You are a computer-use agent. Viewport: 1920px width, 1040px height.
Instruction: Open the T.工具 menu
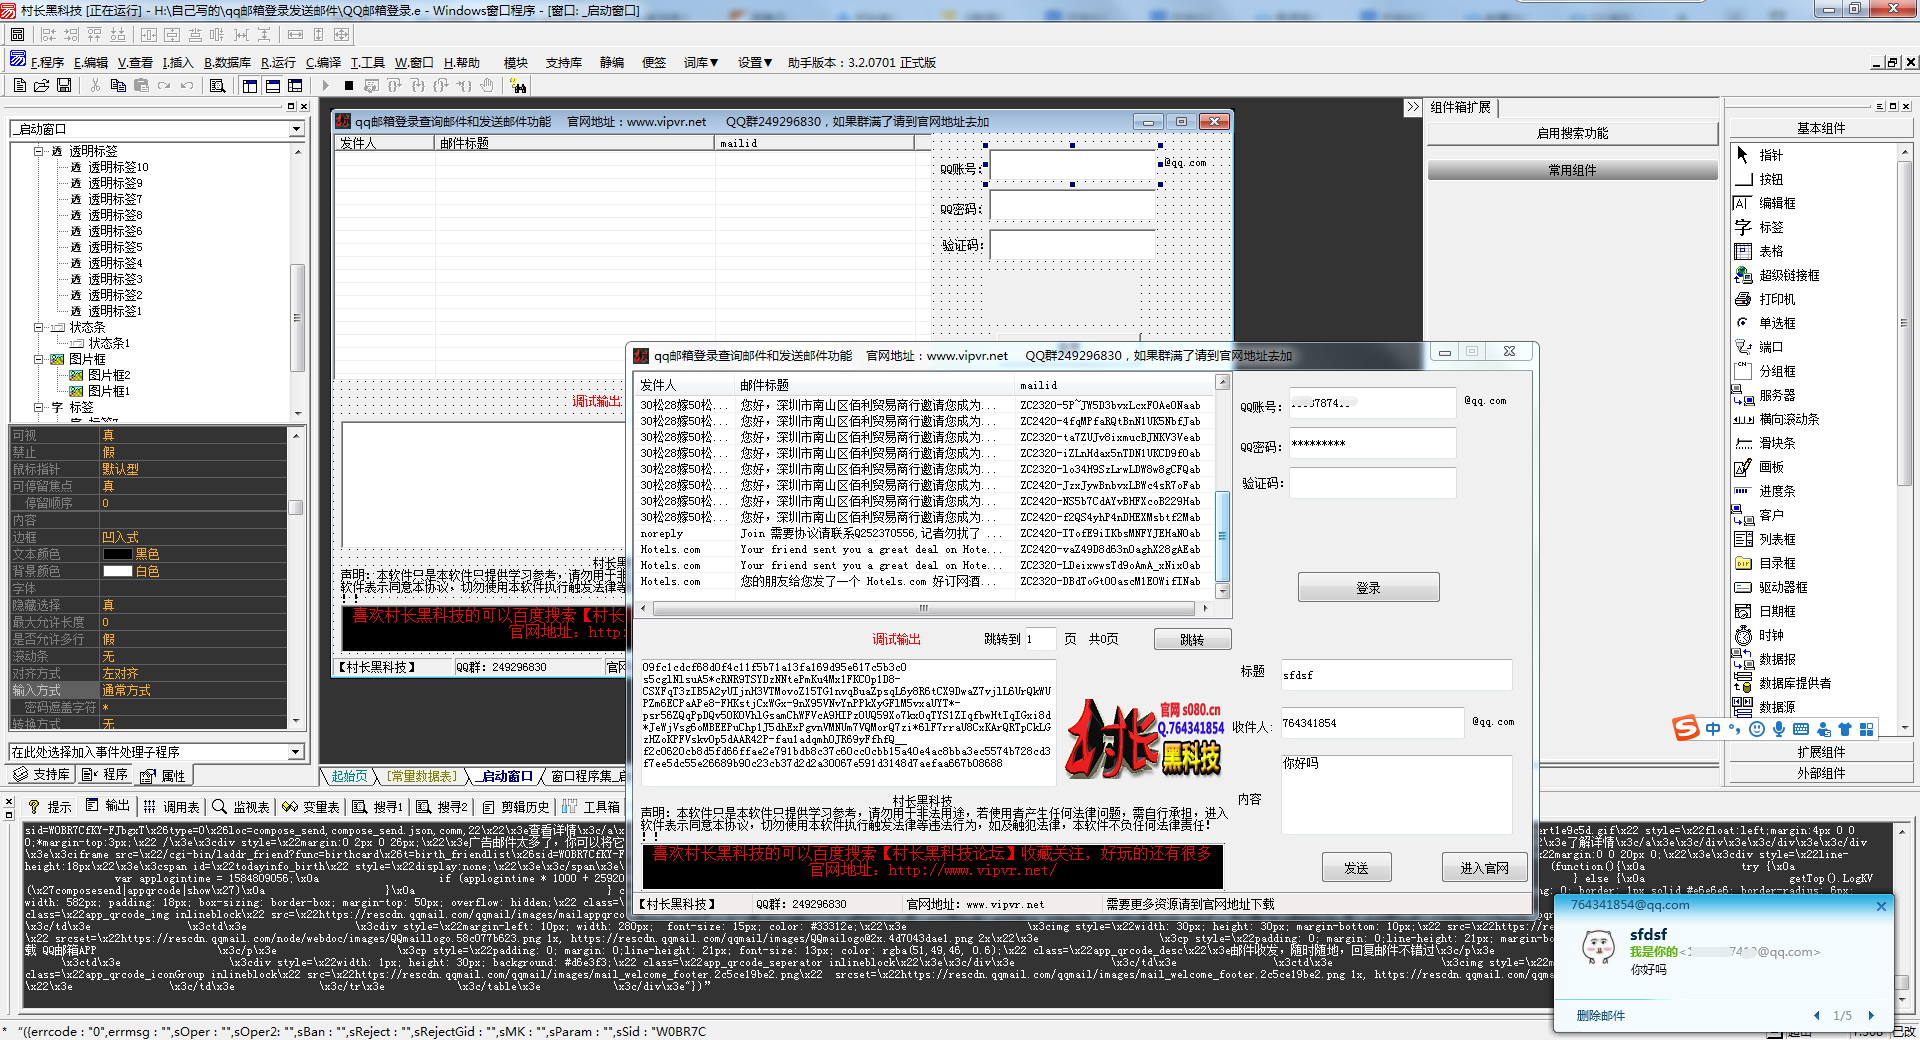pyautogui.click(x=367, y=62)
